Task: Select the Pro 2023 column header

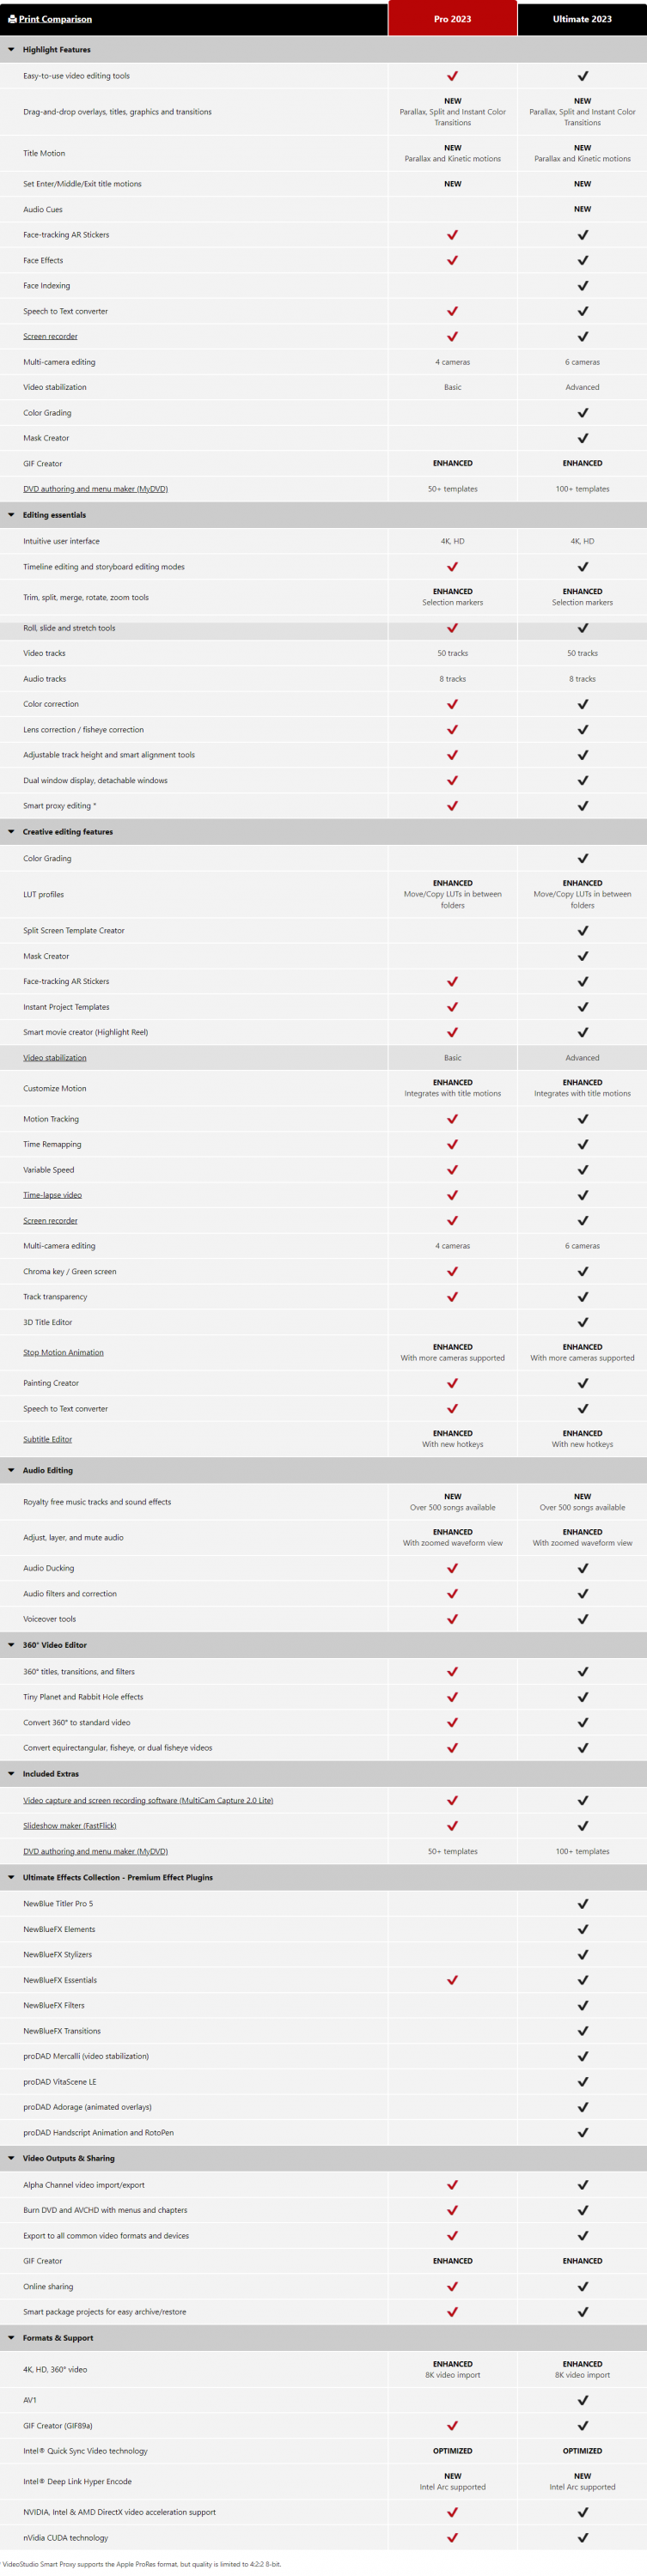Action: 452,19
